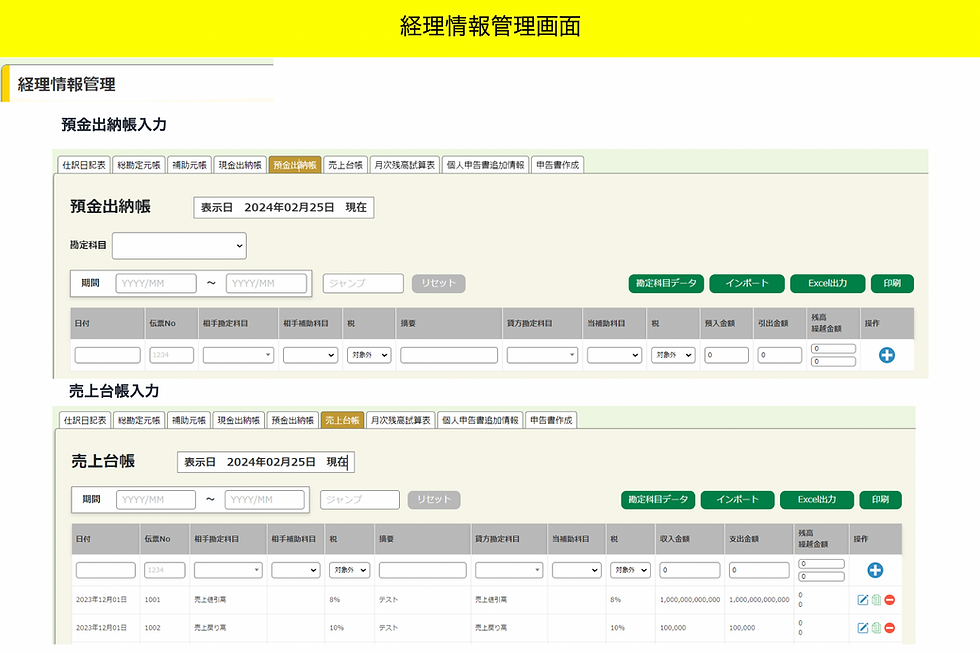Delete the sales row with 伝票No 1001
This screenshot has width=980, height=653.
(889, 600)
